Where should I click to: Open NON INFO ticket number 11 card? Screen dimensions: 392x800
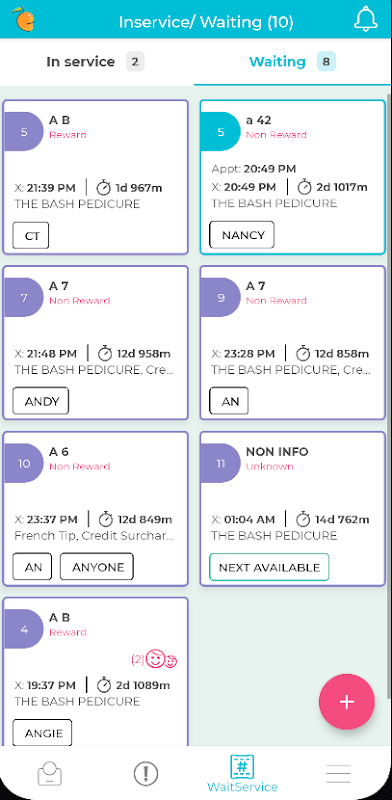click(x=292, y=509)
